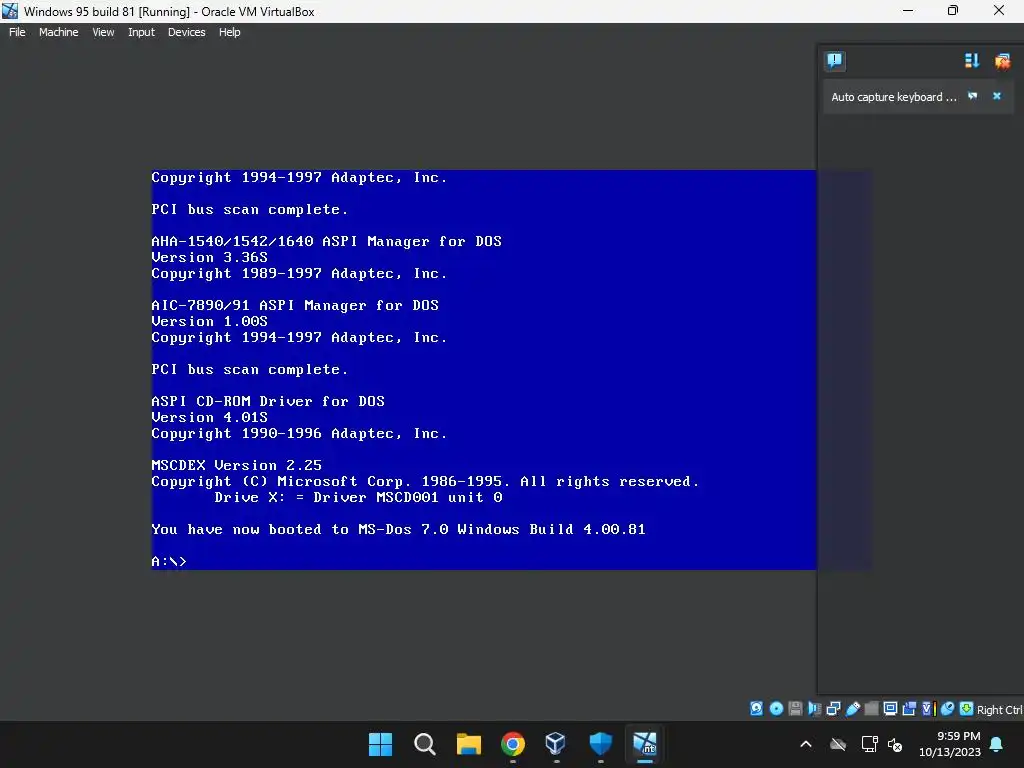The height and width of the screenshot is (768, 1024).
Task: Click the 'Drive X: = Driver MSCD001' line
Action: (358, 497)
